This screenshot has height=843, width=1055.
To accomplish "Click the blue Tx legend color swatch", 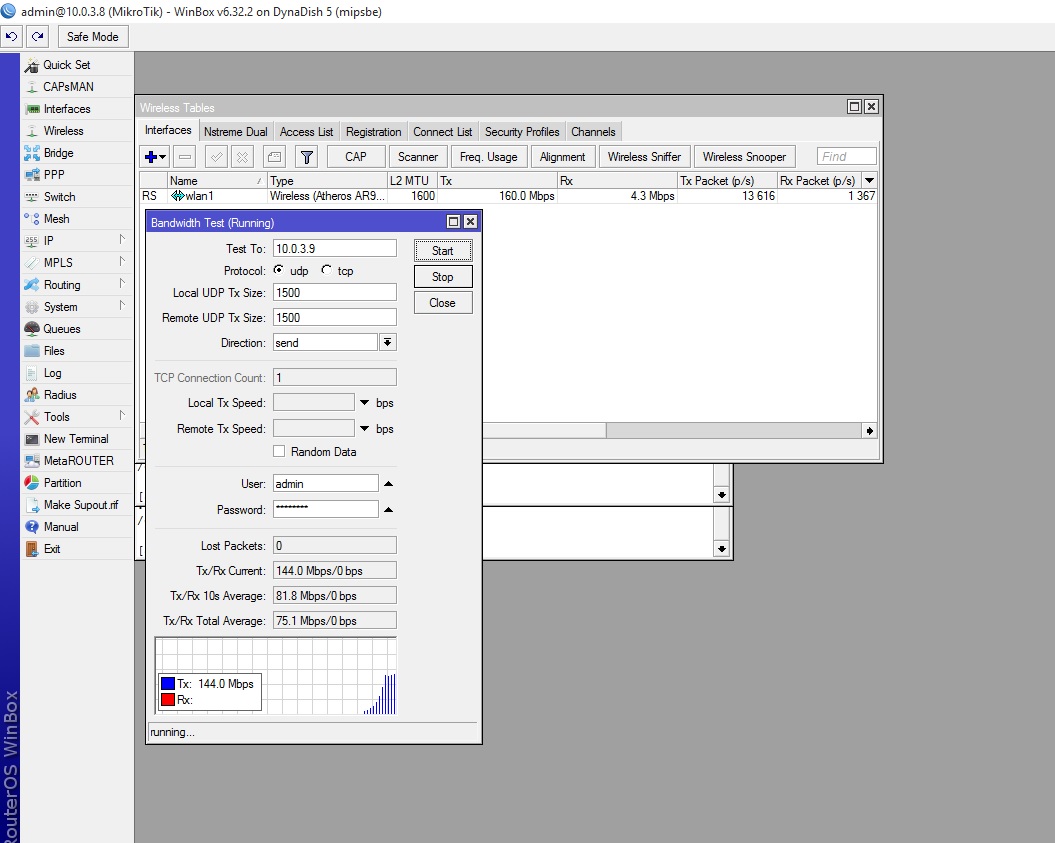I will click(x=168, y=684).
